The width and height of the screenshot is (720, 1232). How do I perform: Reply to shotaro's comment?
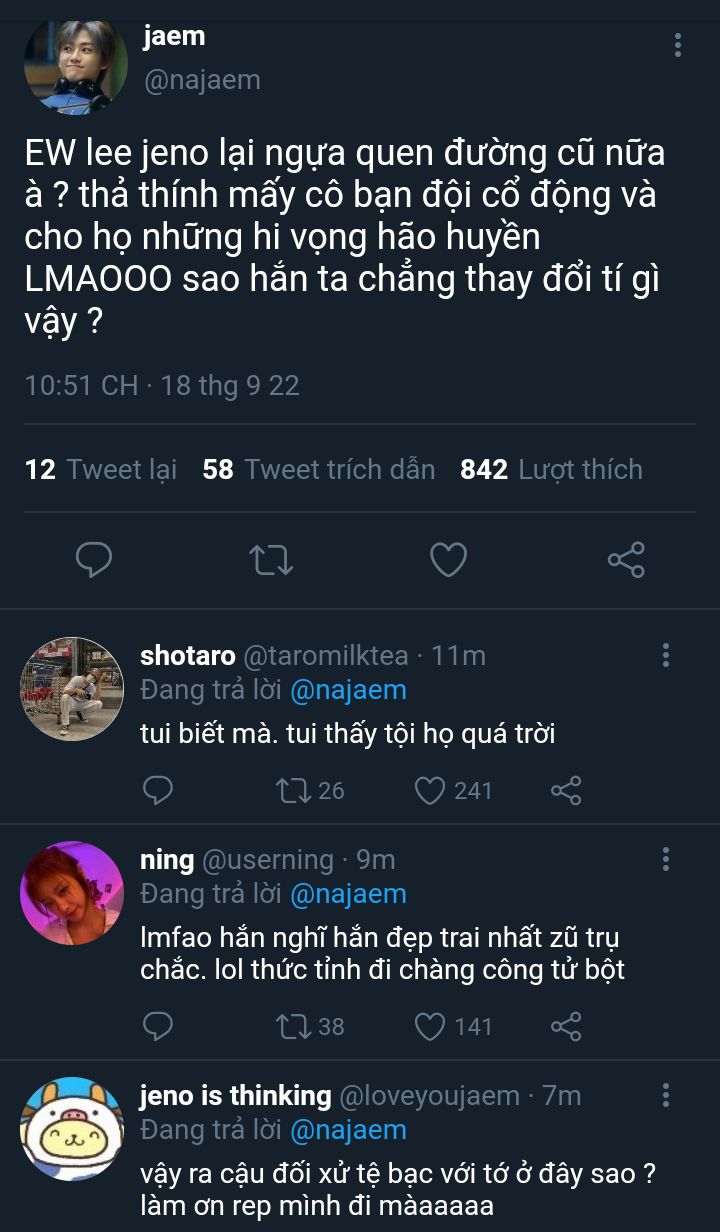(x=158, y=791)
